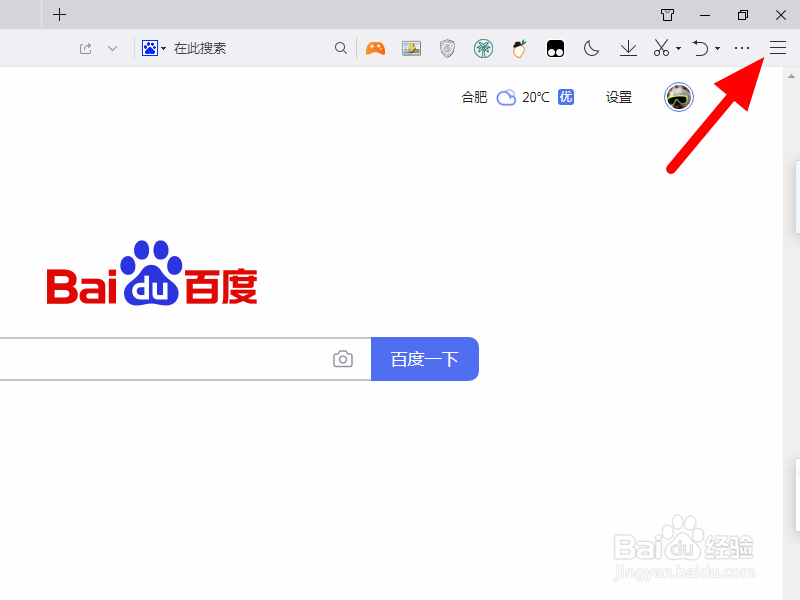Open the orange game controller extension
Image resolution: width=800 pixels, height=600 pixels.
point(376,48)
